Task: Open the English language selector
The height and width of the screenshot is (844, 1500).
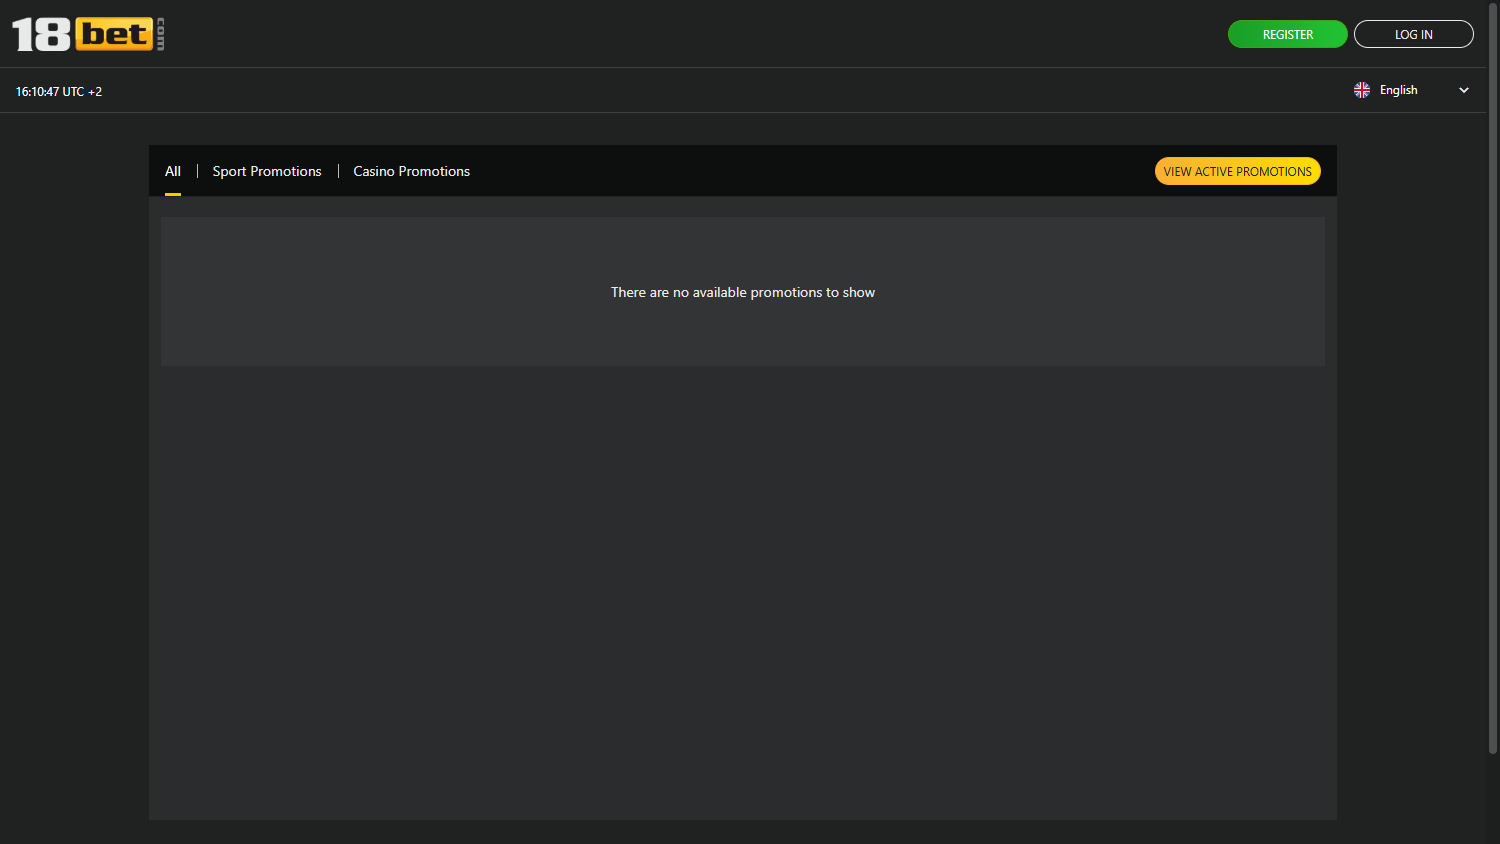Action: 1398,90
